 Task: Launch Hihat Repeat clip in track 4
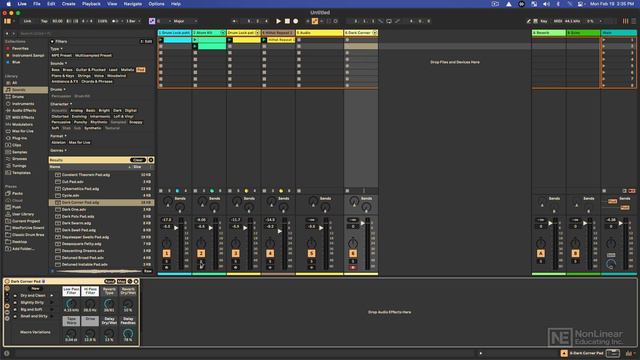click(264, 40)
